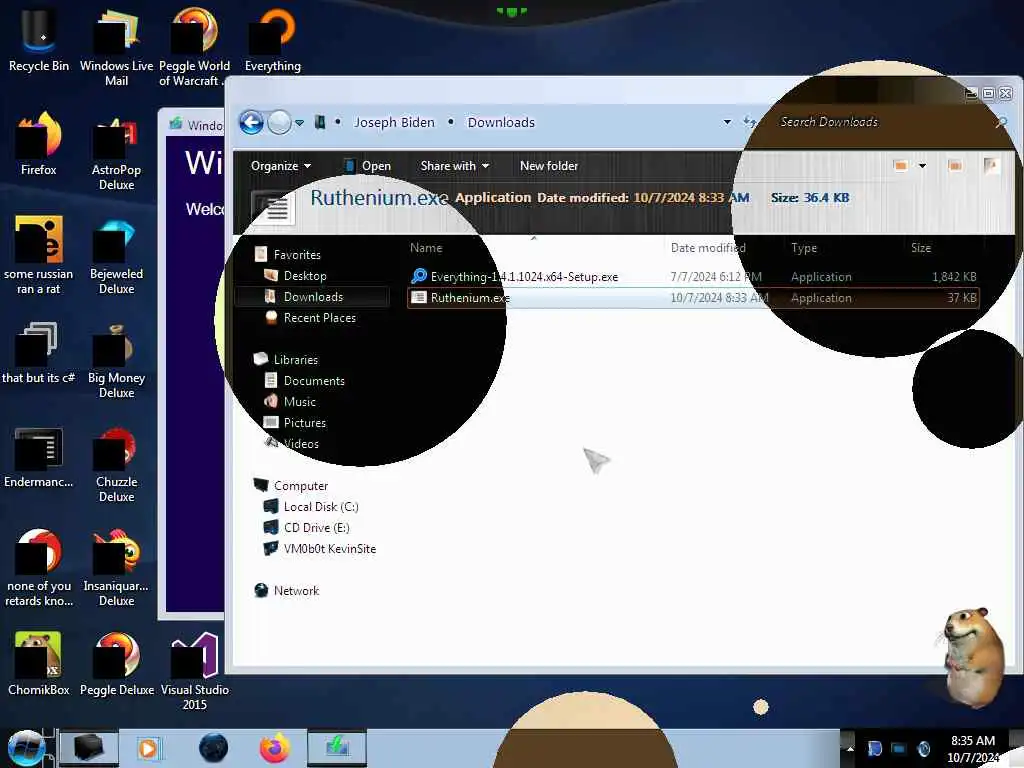Click the address bar refresh button
Screen dimensions: 1024x768
point(750,122)
